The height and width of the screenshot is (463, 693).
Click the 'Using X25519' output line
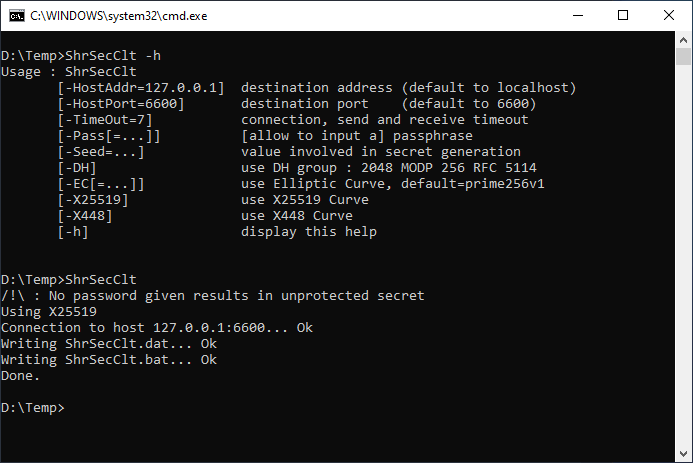click(49, 311)
